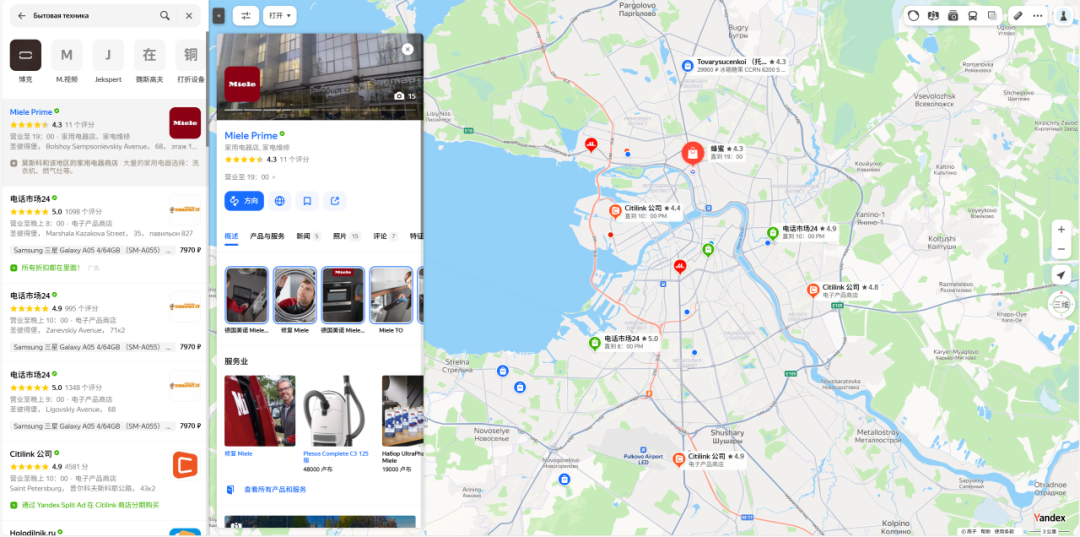Open Miele Prime website via globe icon

click(x=279, y=201)
